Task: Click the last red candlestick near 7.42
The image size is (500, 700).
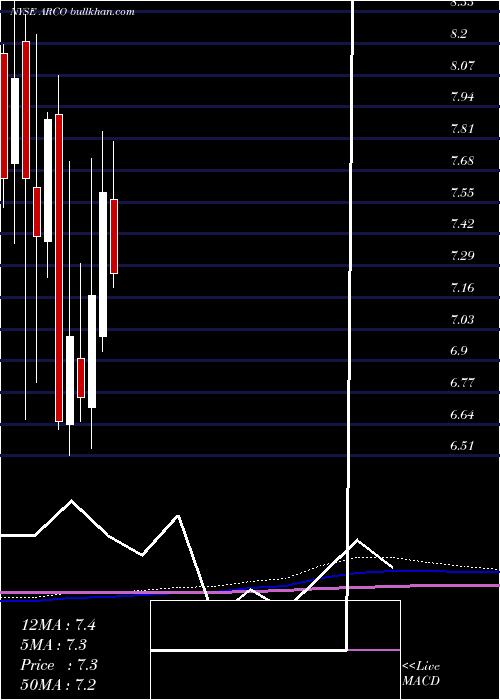Action: (x=114, y=236)
